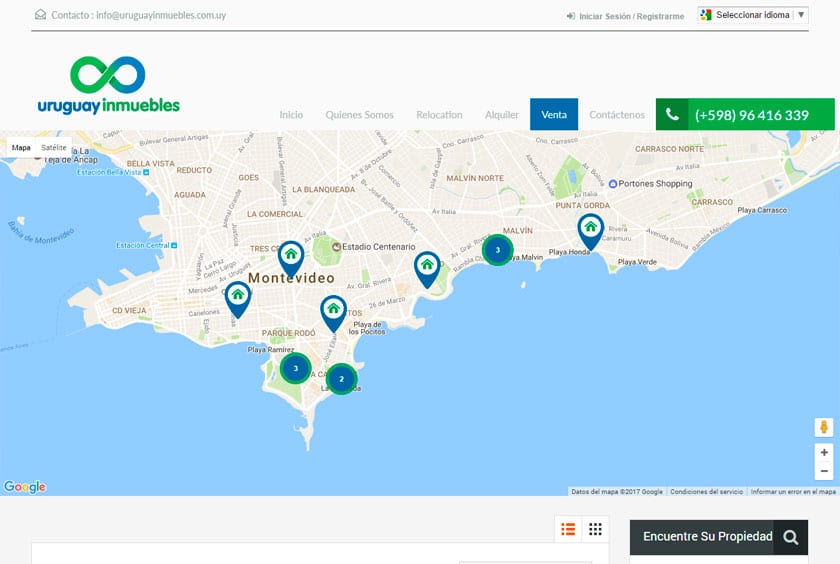
Task: Click the CARRASCO NORTE neighborhood label
Action: pos(669,149)
